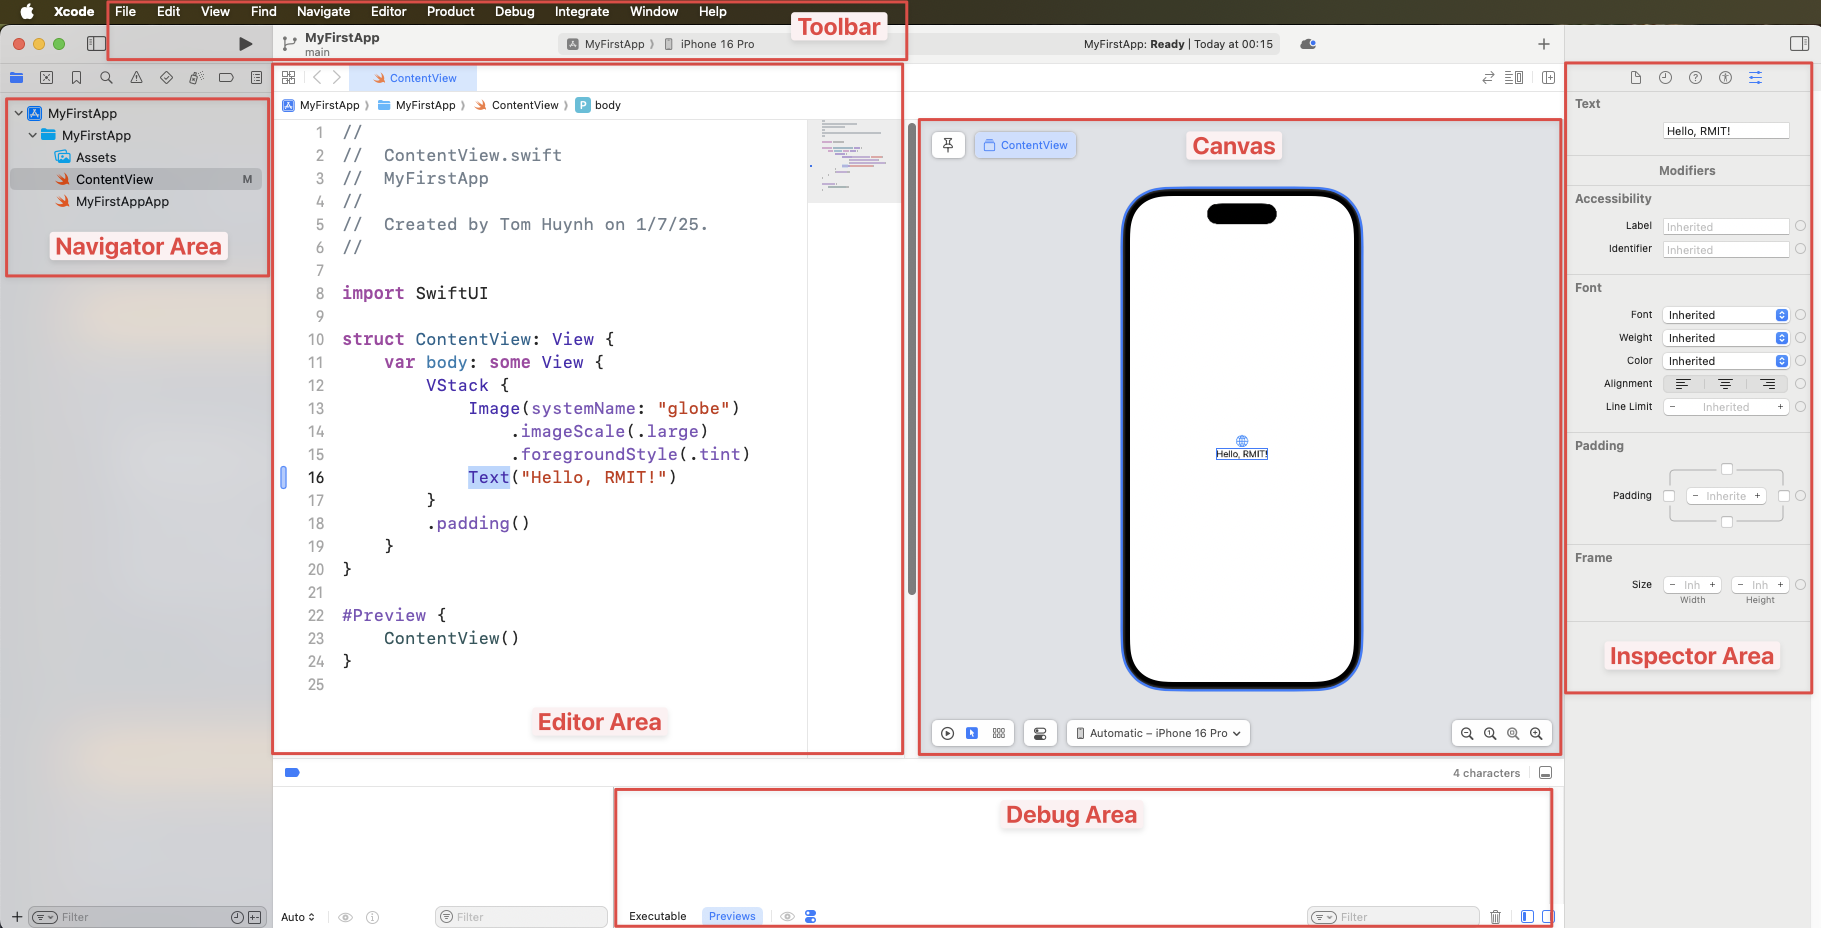The image size is (1821, 928).
Task: Open the Project navigator folder icon
Action: click(x=16, y=77)
